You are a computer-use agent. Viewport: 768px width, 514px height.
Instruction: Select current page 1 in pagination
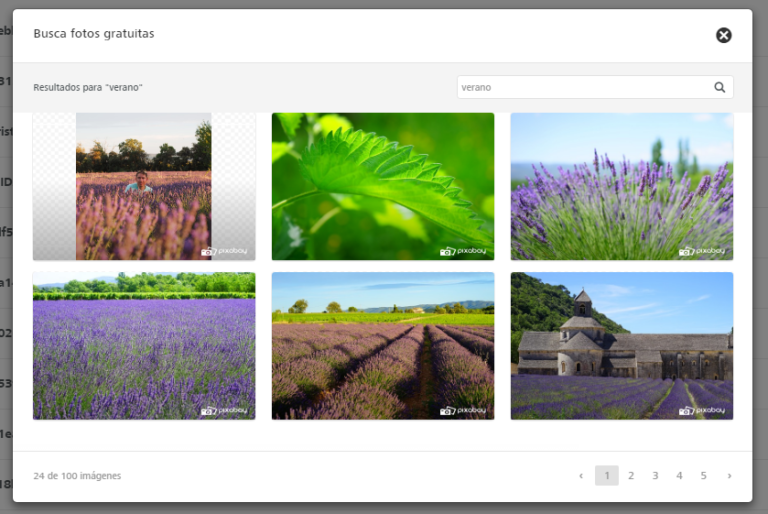coord(606,476)
